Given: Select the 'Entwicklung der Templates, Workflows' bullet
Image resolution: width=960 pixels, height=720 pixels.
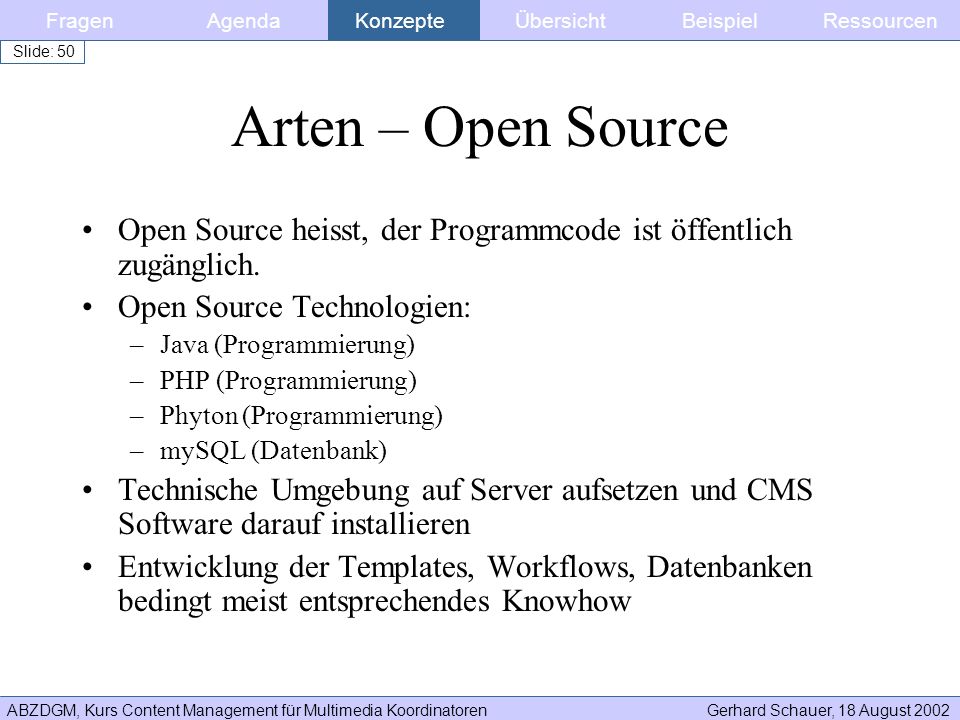Looking at the screenshot, I should pos(465,583).
